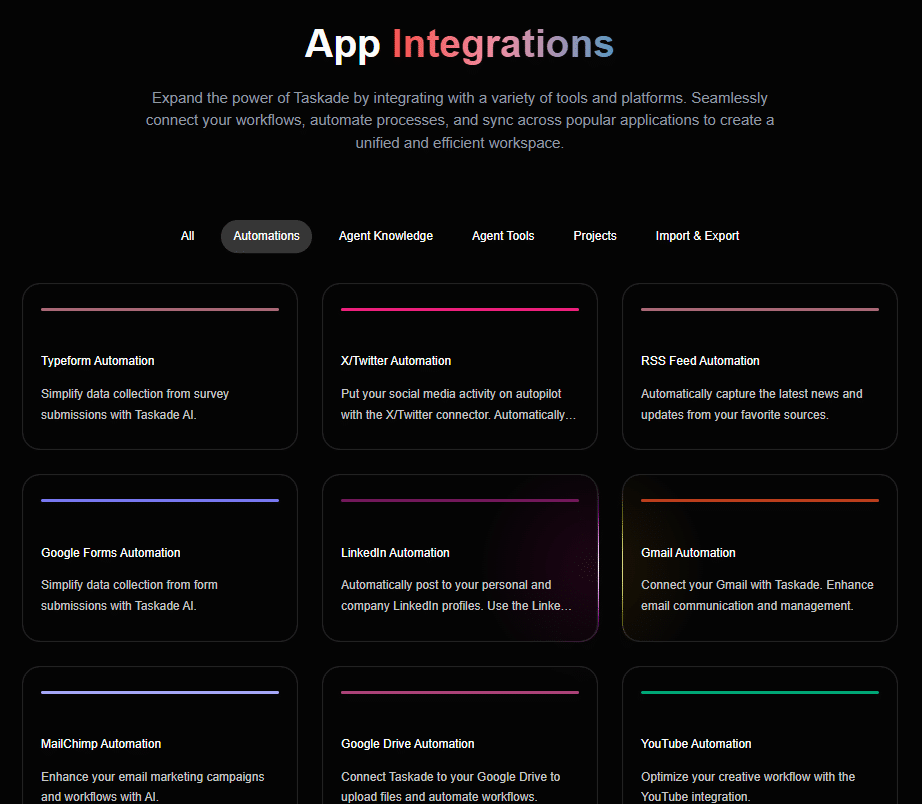Click text 'Connect Taskade to your Google Drive to'

pos(450,777)
